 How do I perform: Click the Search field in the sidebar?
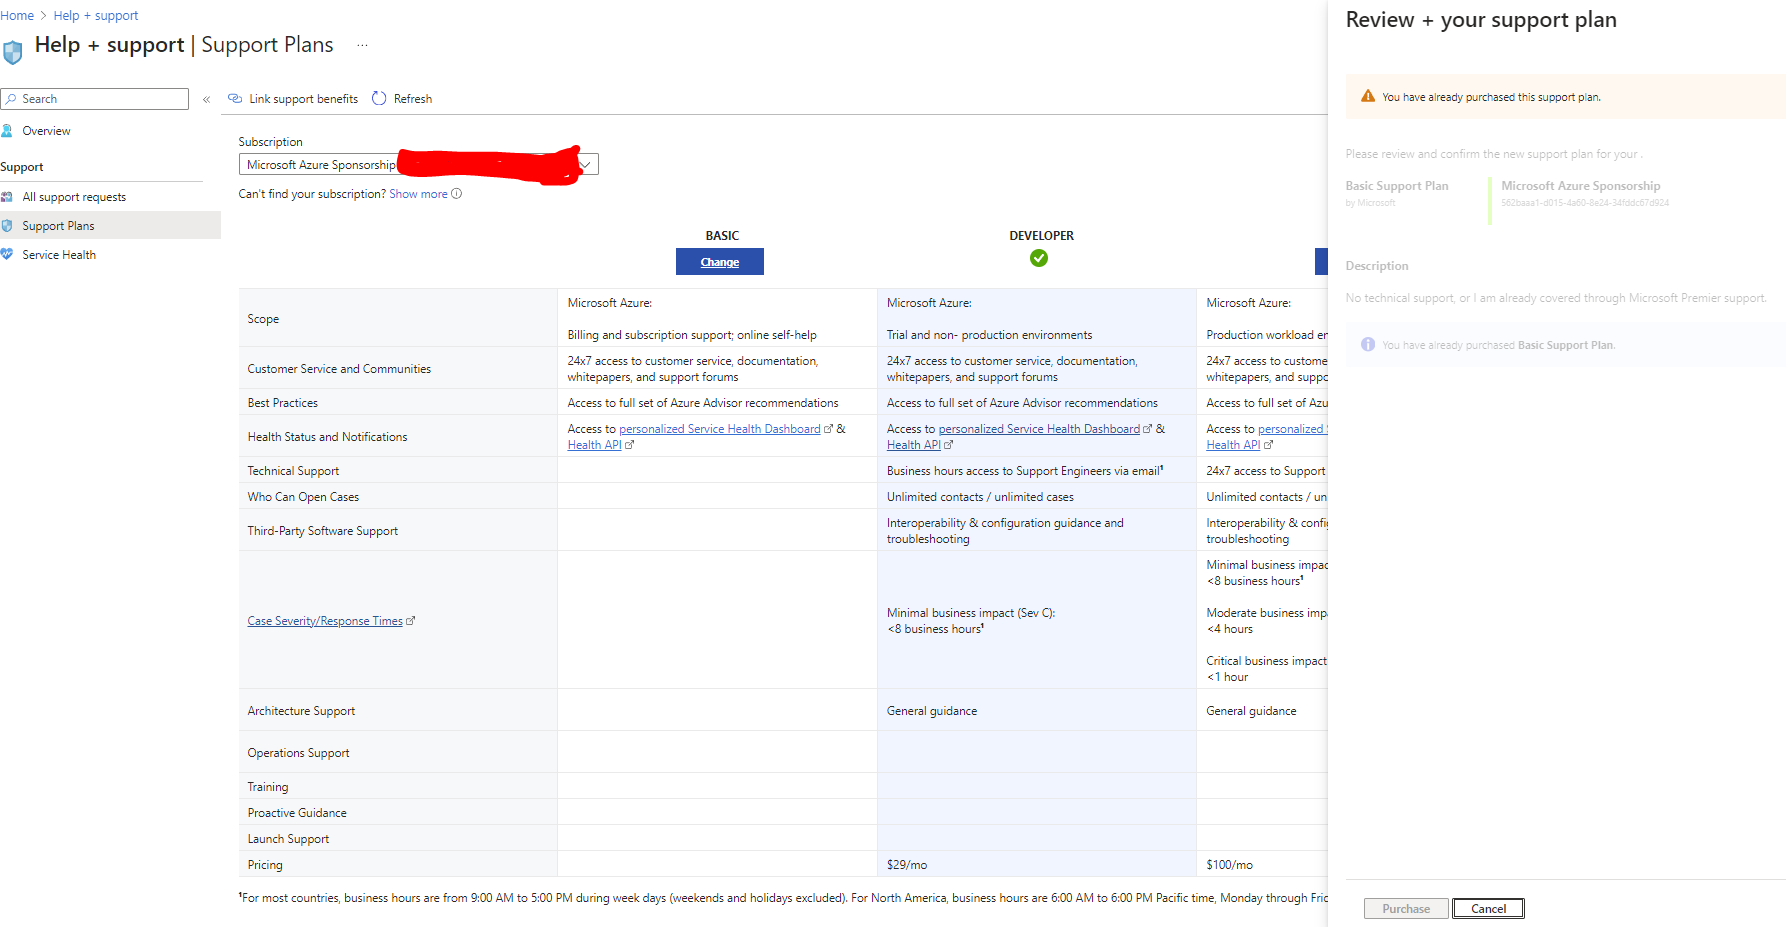(x=95, y=99)
